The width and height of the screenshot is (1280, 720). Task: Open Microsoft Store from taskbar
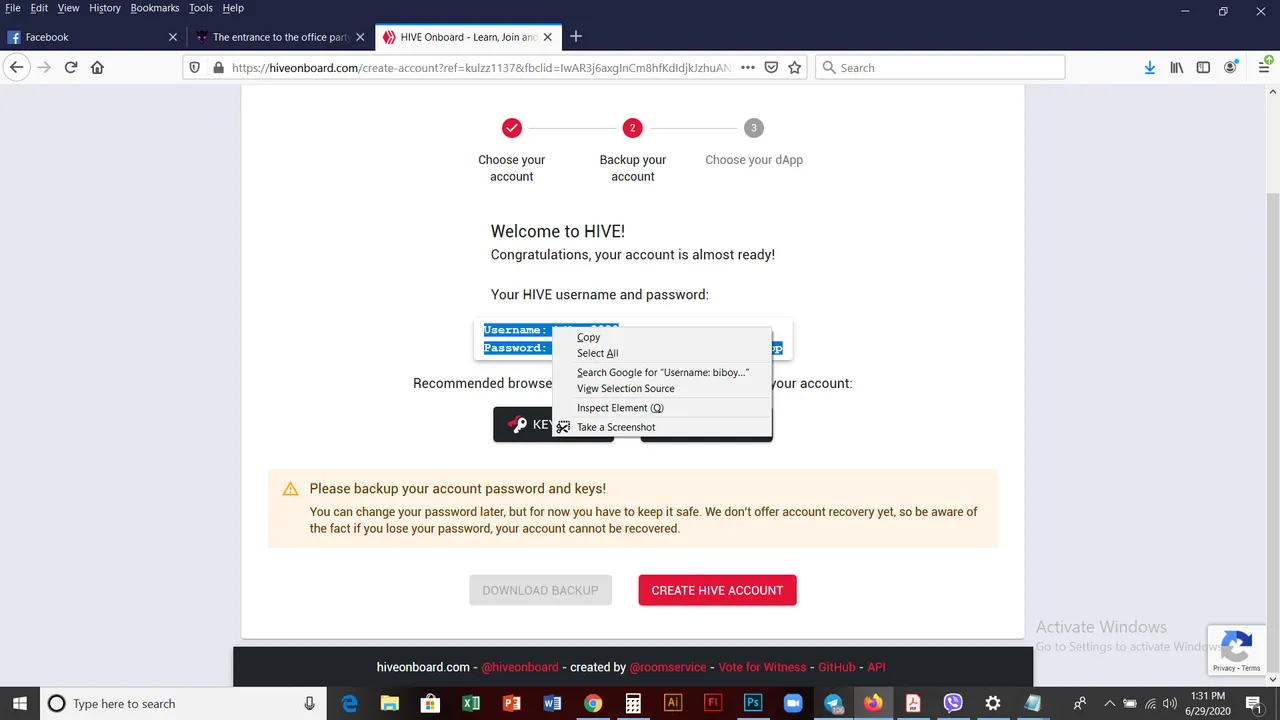click(x=430, y=703)
